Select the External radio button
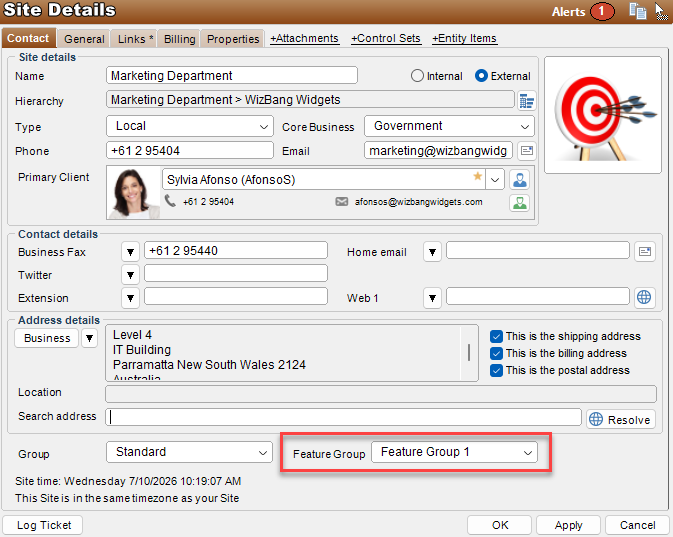 pos(481,76)
